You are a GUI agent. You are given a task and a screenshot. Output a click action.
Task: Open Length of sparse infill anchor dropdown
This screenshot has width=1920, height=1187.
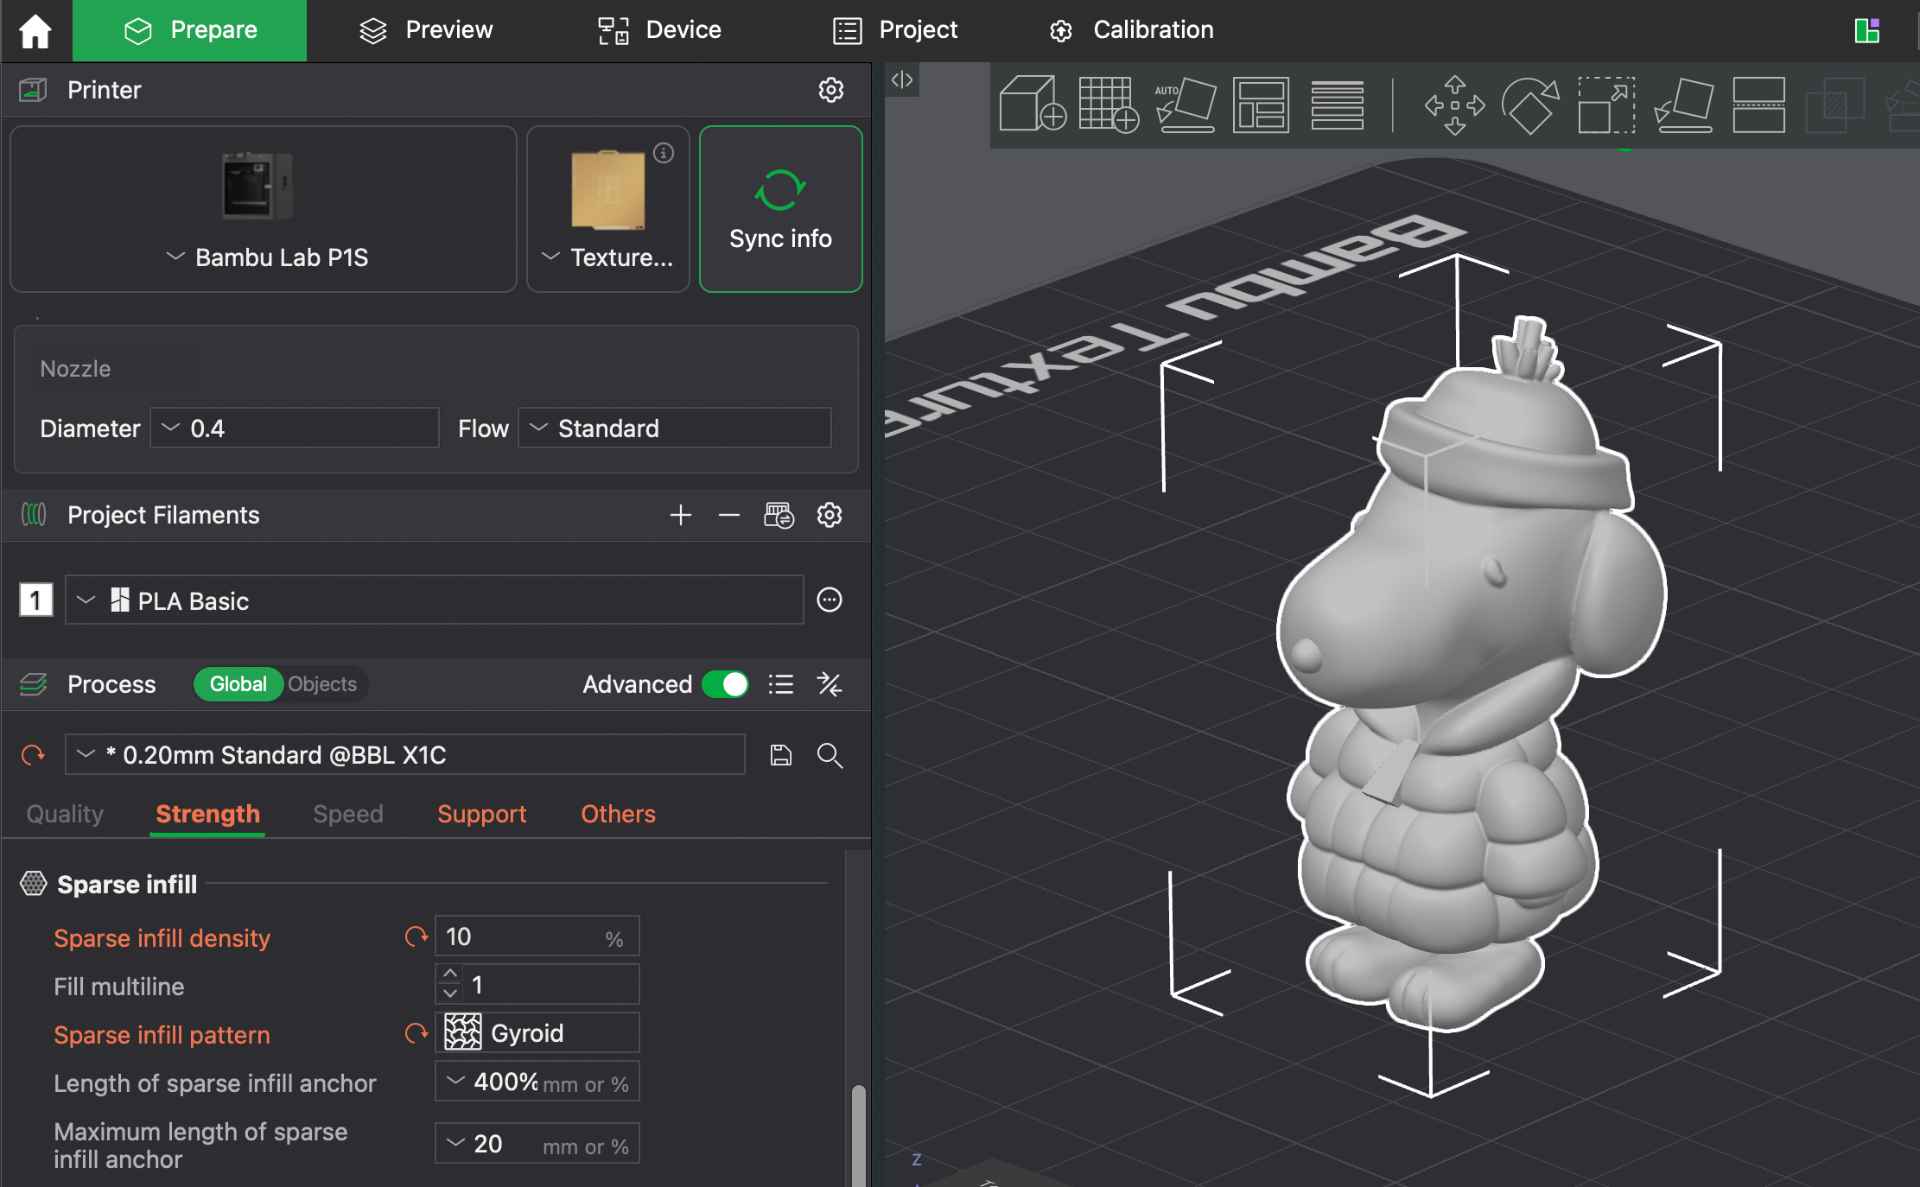point(537,1082)
